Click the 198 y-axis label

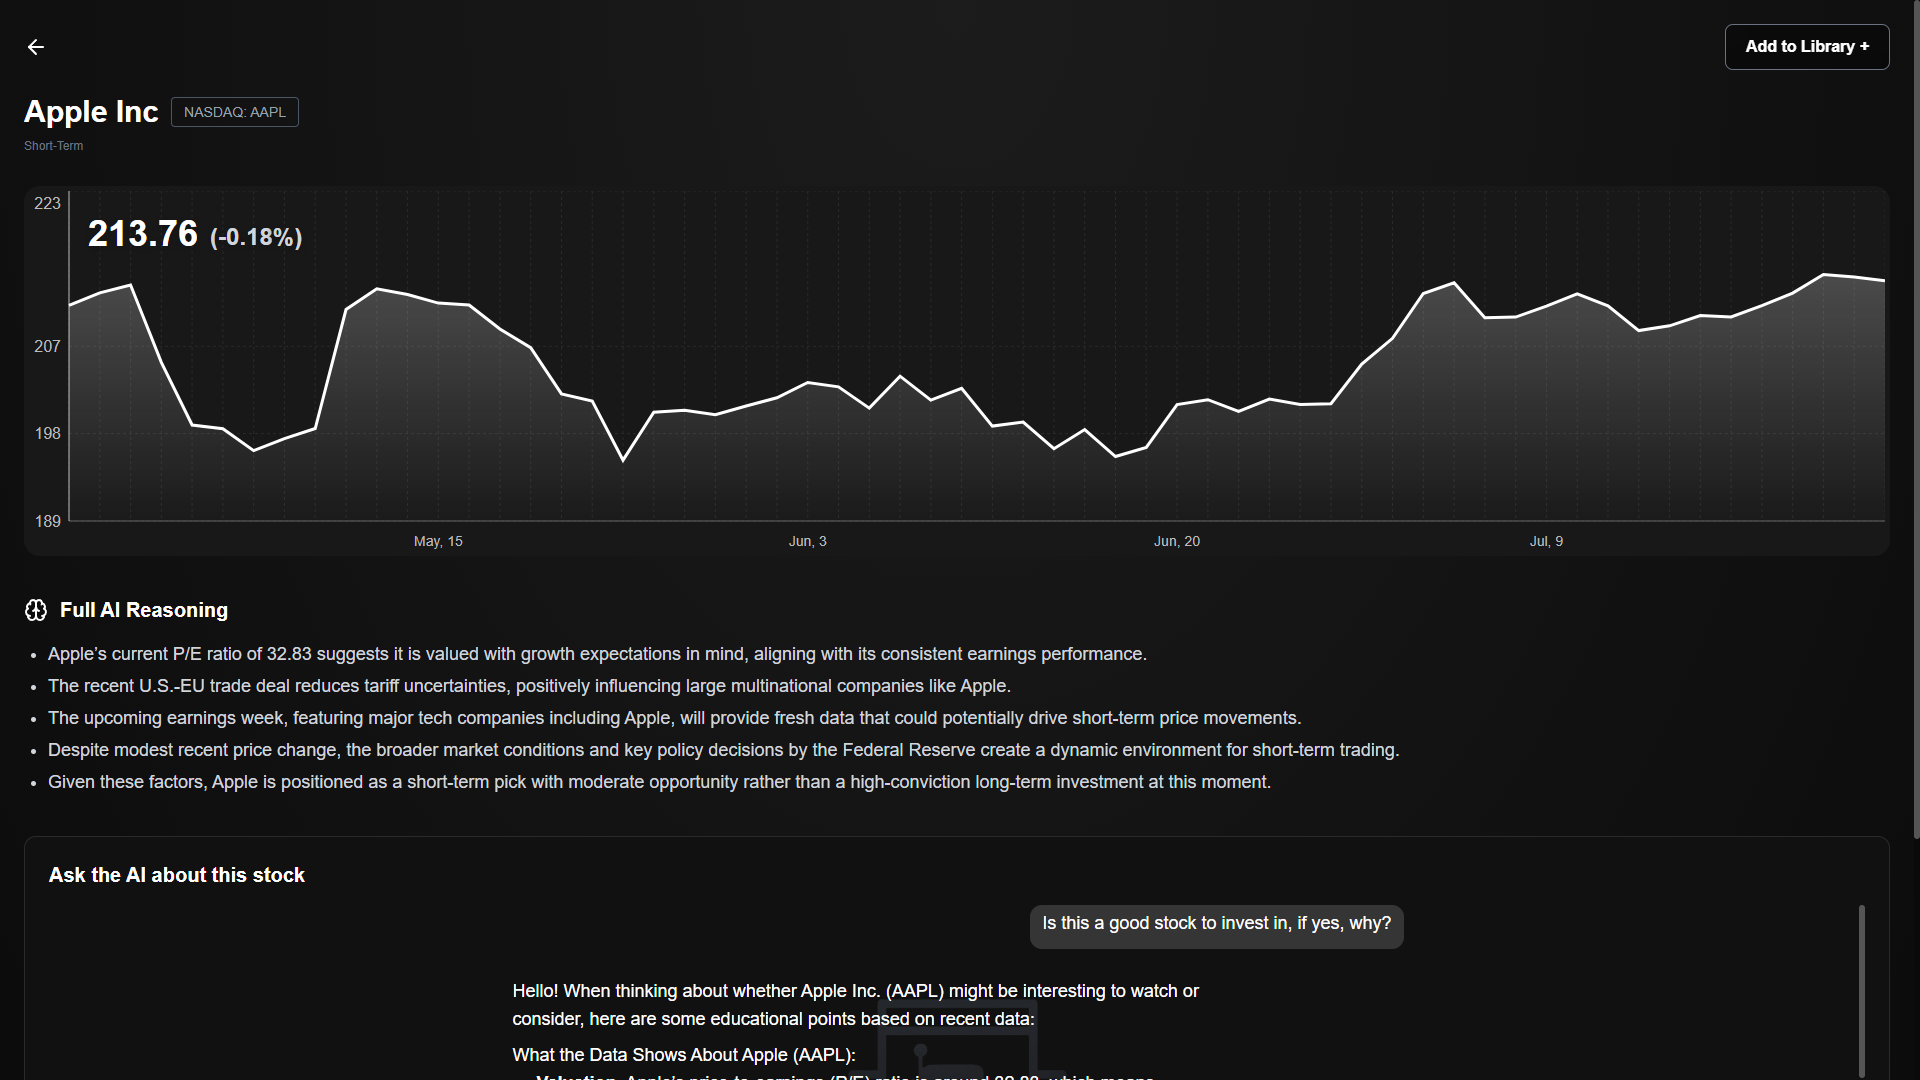(47, 434)
